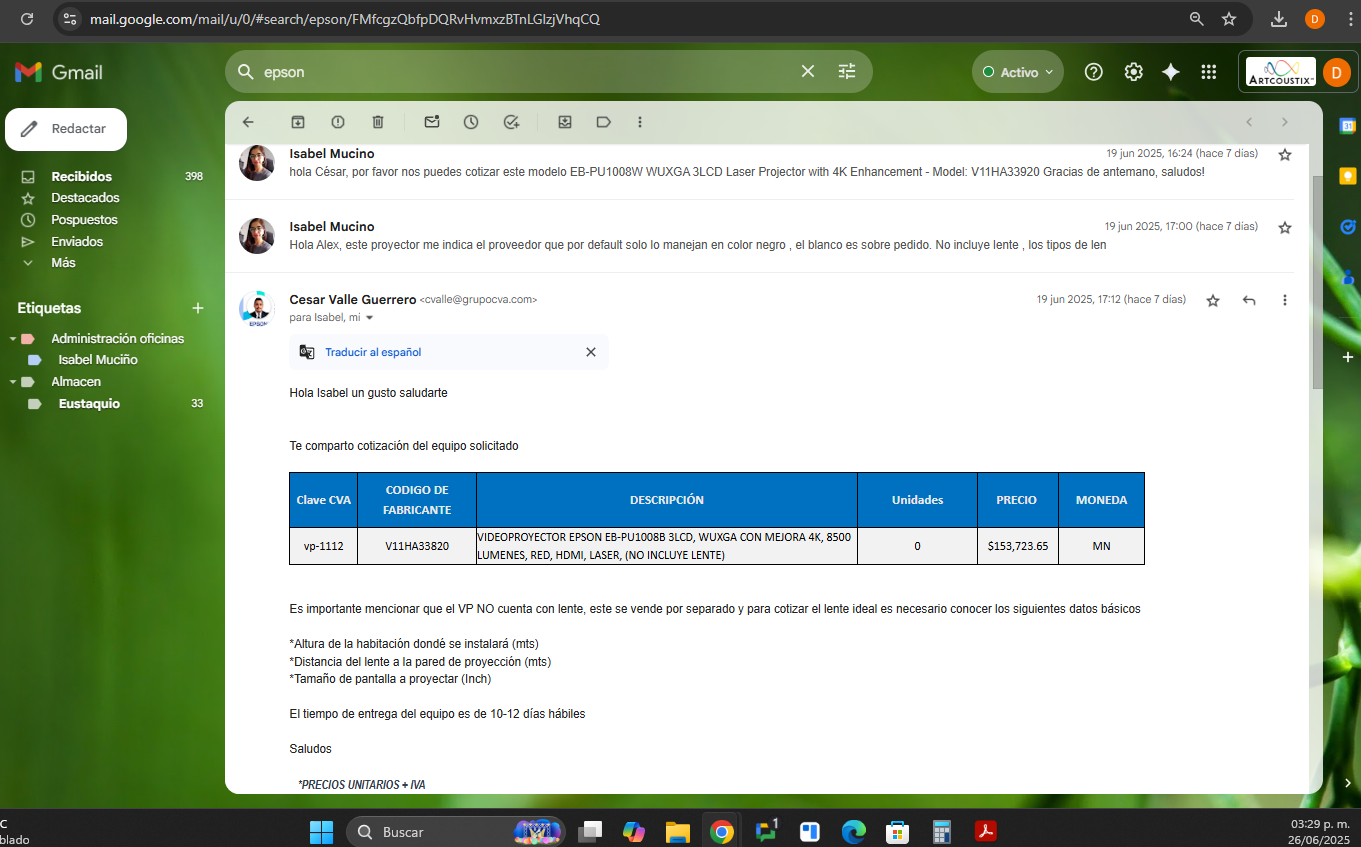
Task: Open more toolbar options menu
Action: pyautogui.click(x=640, y=122)
